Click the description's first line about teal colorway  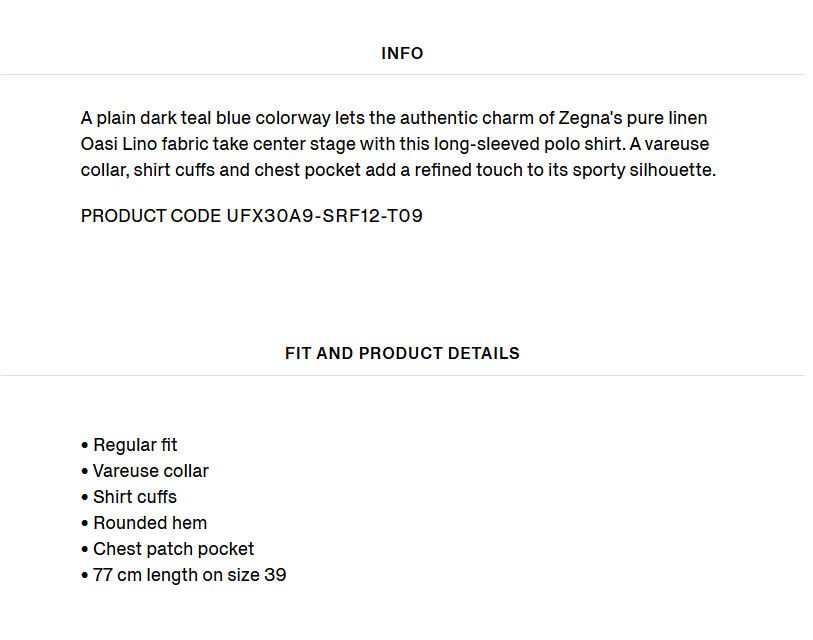[394, 118]
